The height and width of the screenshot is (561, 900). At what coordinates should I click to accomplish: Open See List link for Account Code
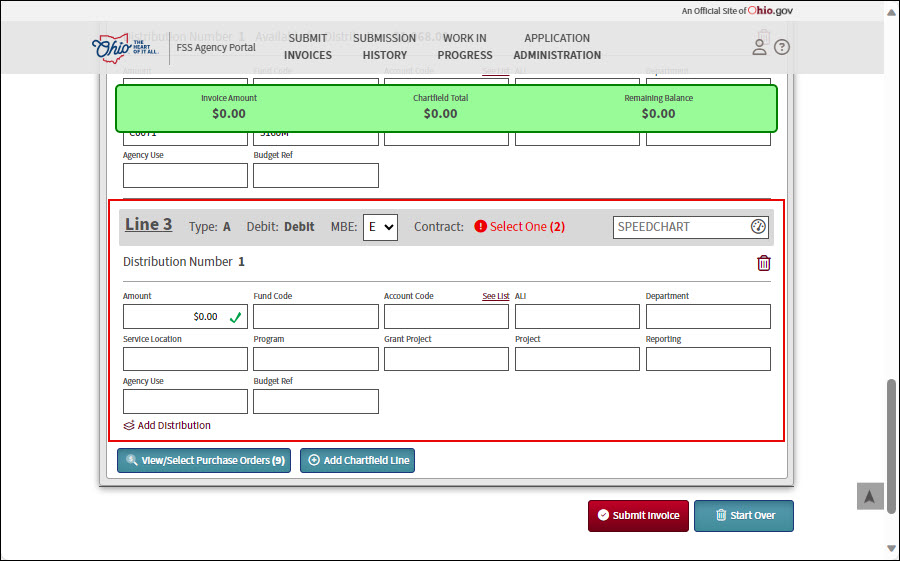495,296
